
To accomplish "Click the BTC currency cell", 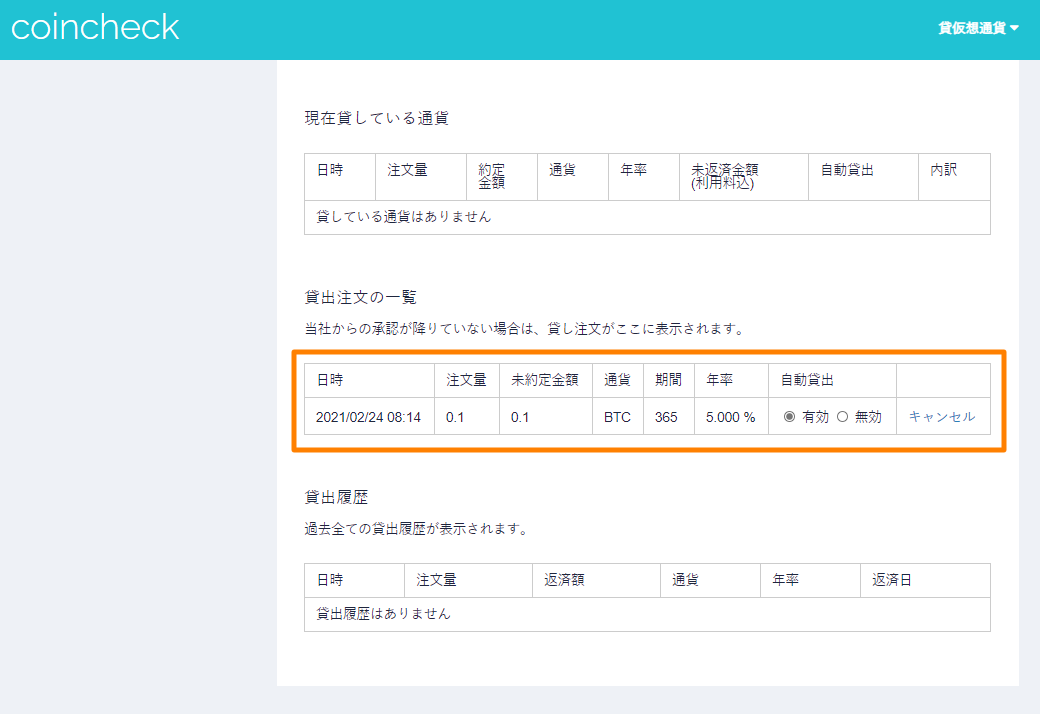I will pyautogui.click(x=618, y=417).
